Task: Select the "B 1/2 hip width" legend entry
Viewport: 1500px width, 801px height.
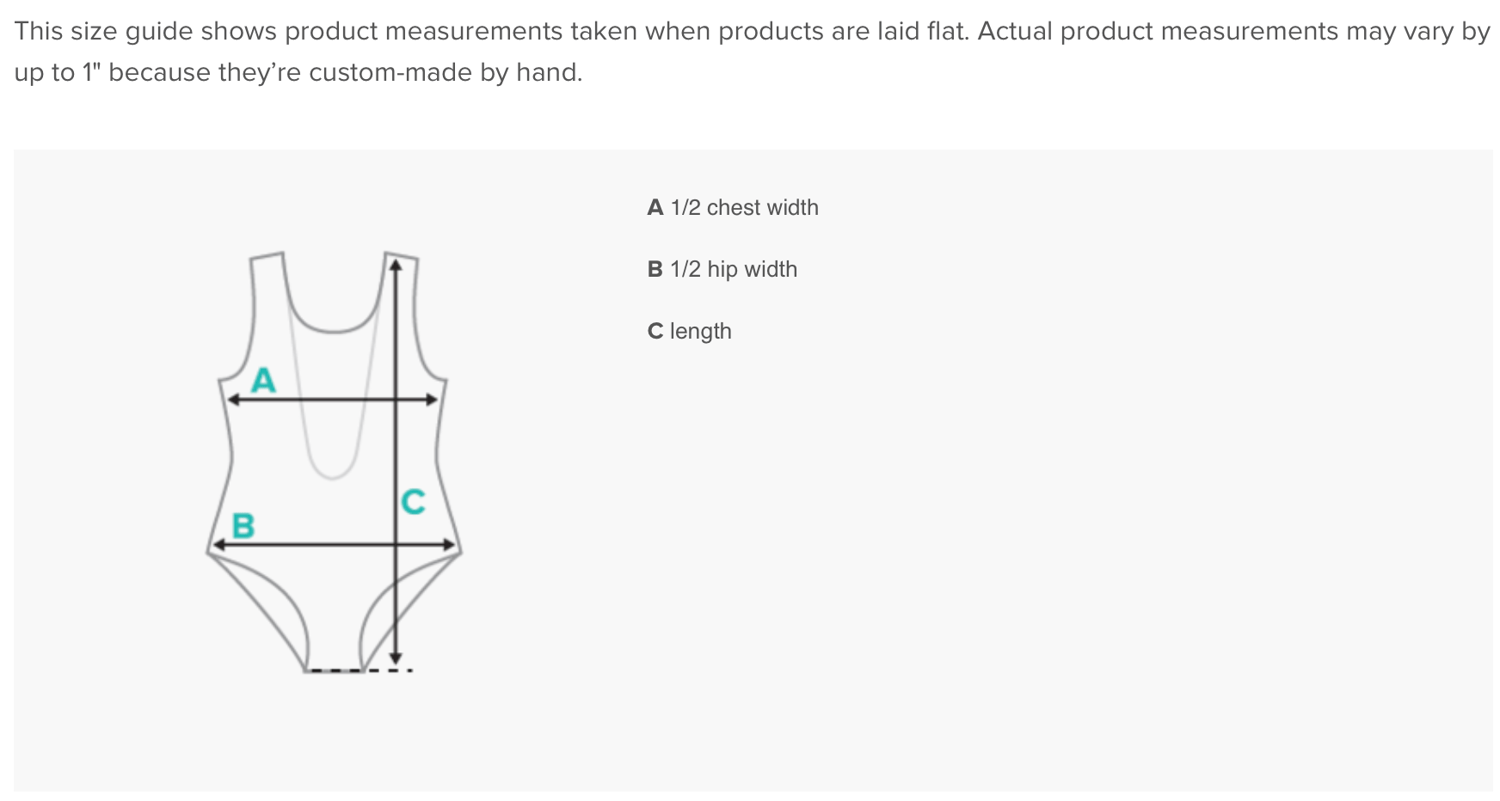Action: click(x=723, y=269)
